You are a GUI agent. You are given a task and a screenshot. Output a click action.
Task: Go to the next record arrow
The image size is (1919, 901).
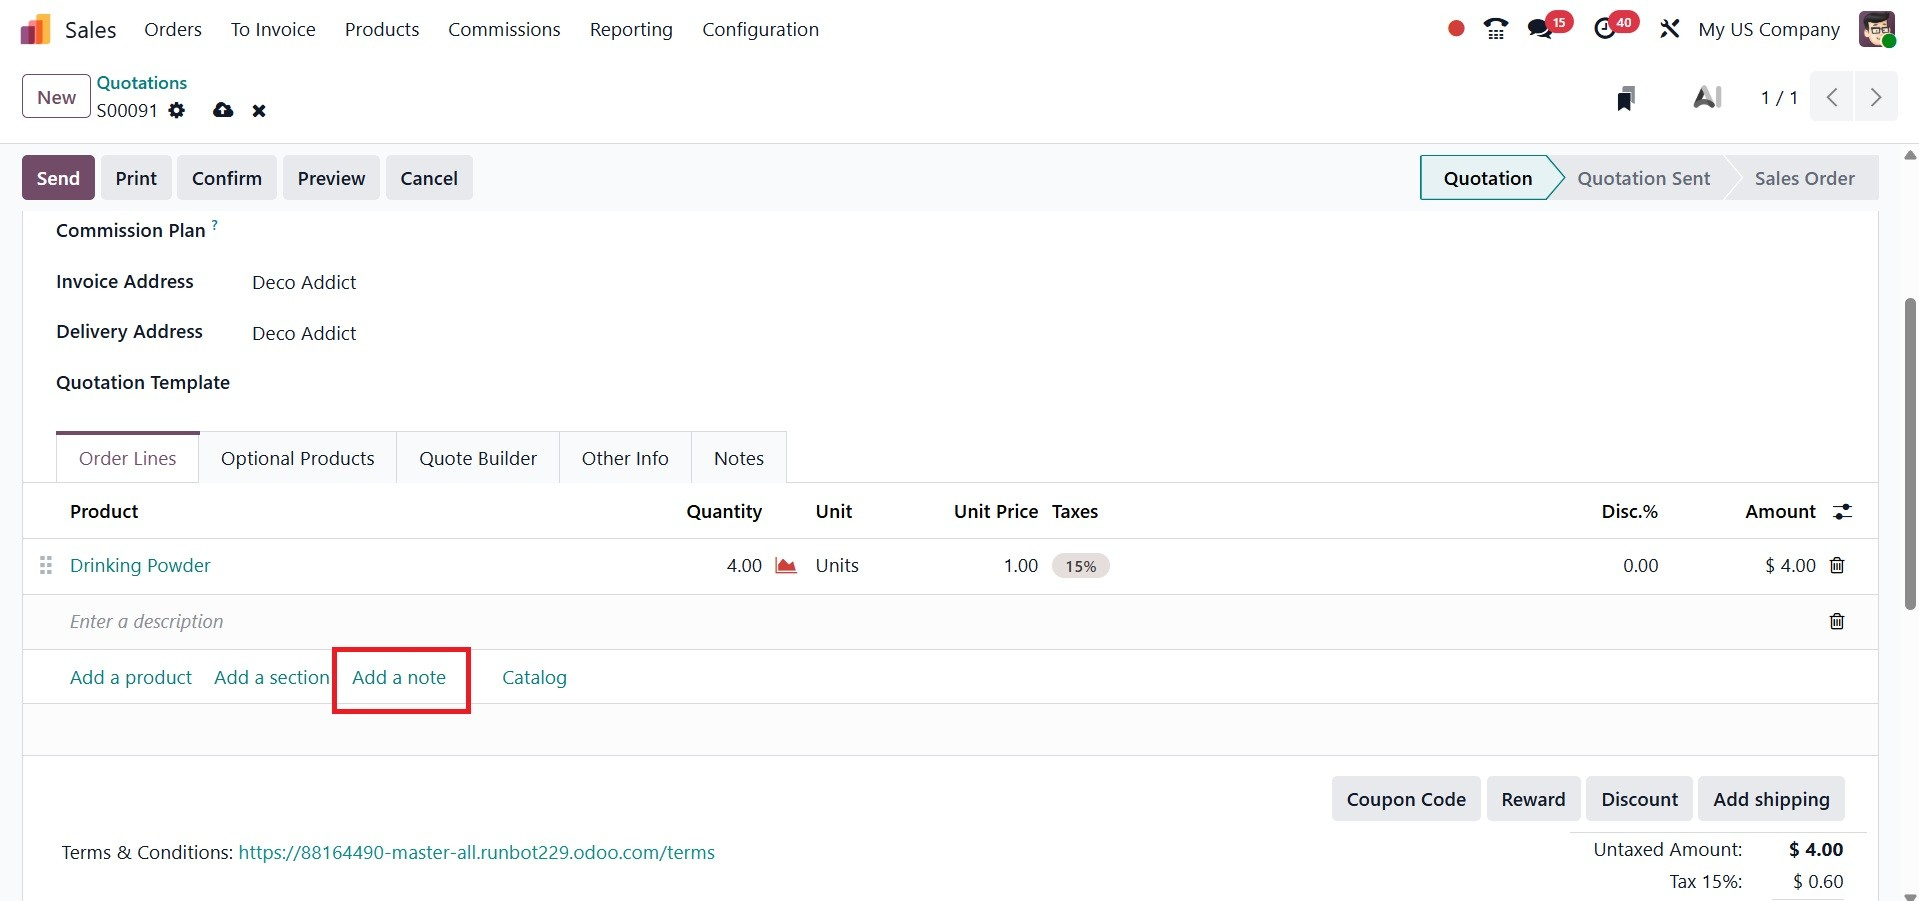coord(1875,98)
